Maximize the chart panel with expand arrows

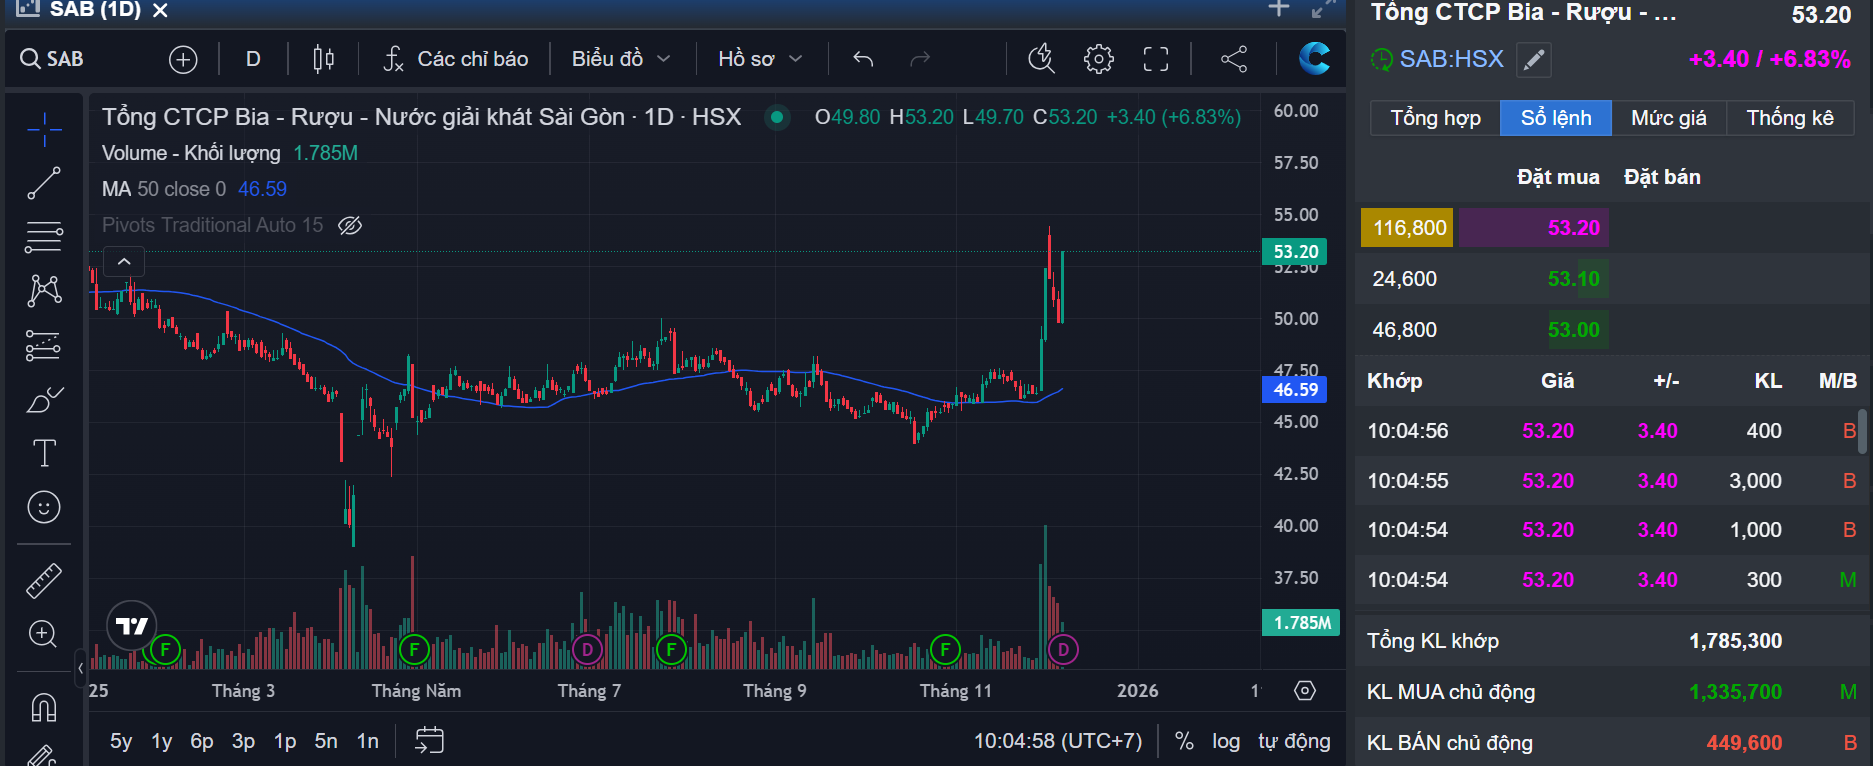point(1324,9)
